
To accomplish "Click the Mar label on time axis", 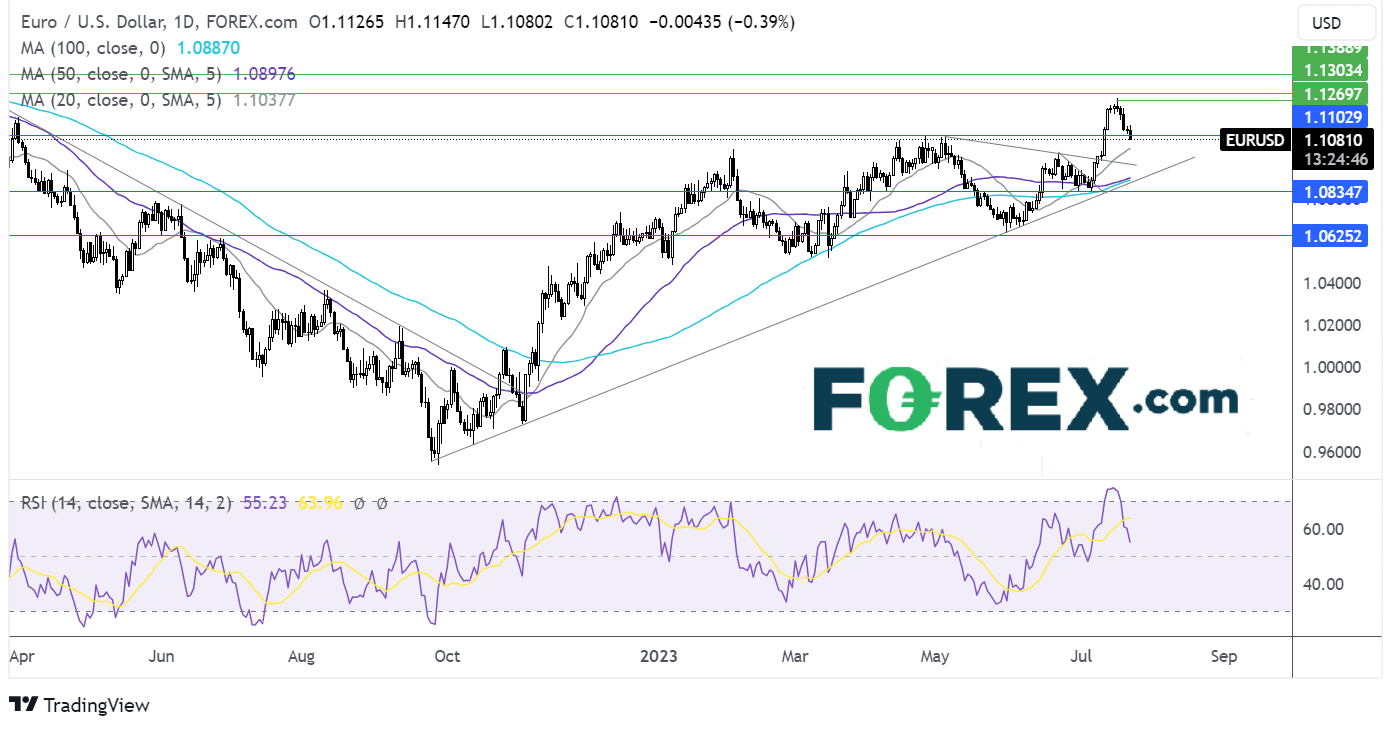I will pos(794,657).
